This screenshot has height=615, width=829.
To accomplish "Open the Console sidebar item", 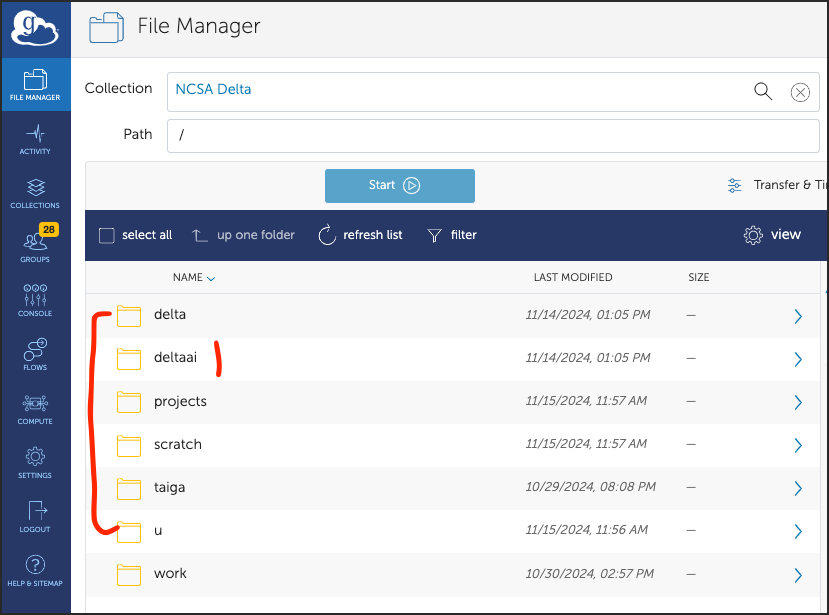I will pos(35,300).
